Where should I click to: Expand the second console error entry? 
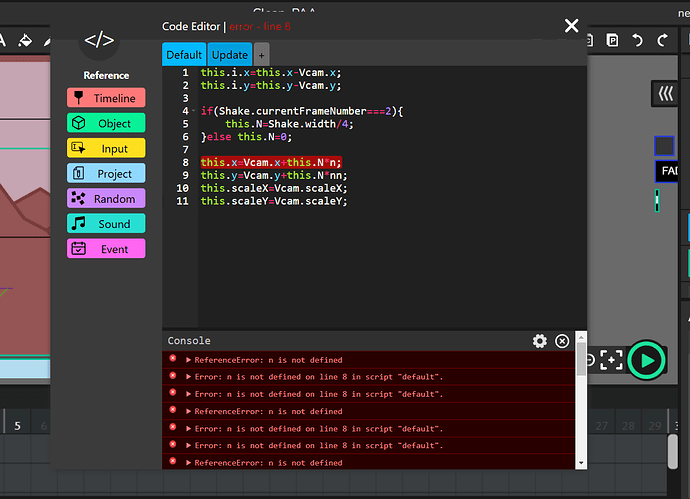tap(188, 377)
